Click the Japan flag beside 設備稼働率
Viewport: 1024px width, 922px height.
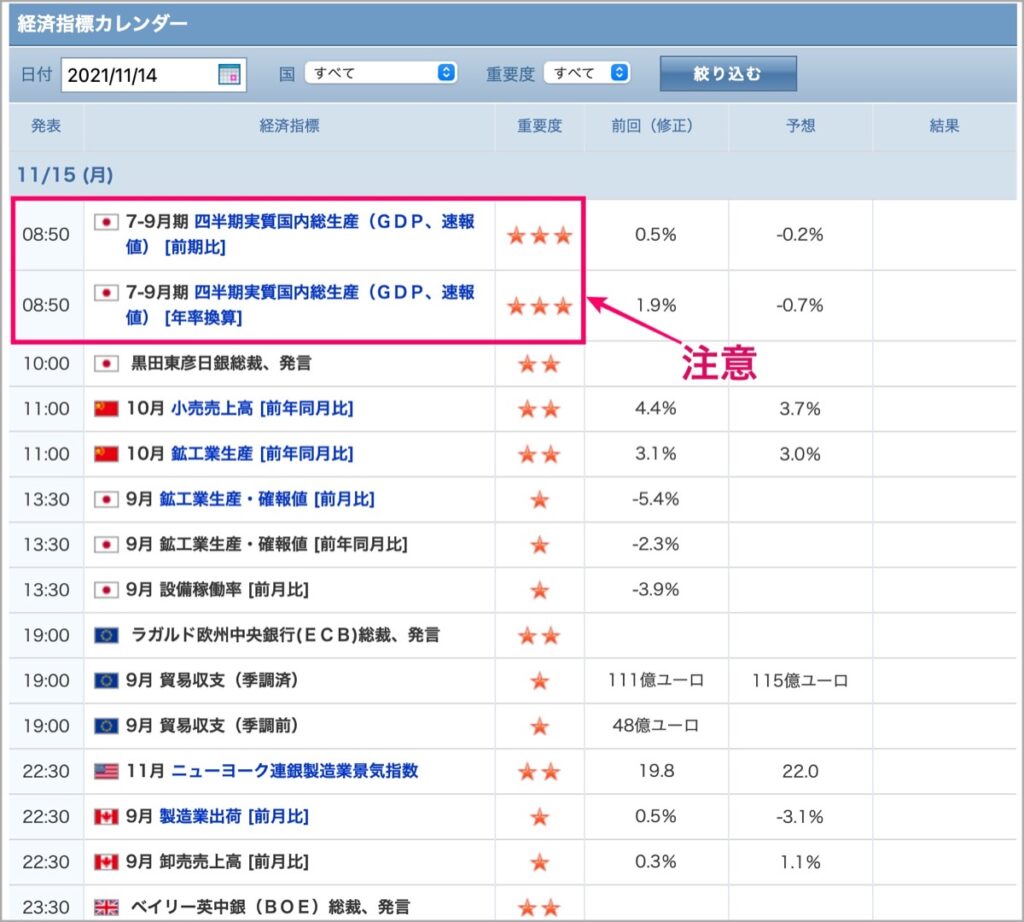(106, 590)
